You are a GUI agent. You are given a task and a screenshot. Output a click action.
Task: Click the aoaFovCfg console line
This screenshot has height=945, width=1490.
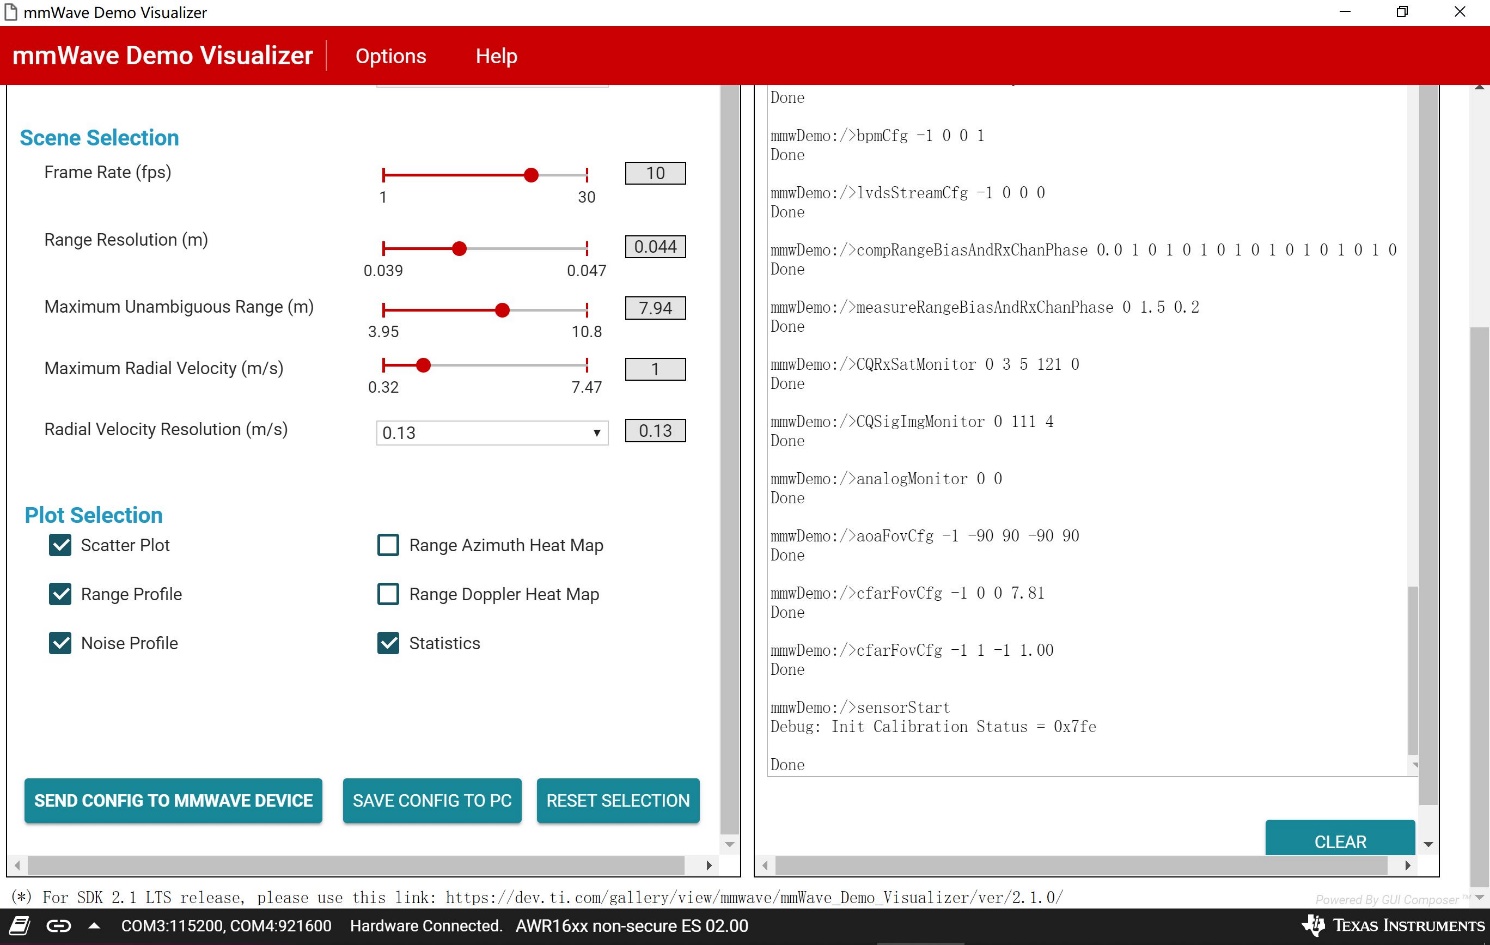925,536
